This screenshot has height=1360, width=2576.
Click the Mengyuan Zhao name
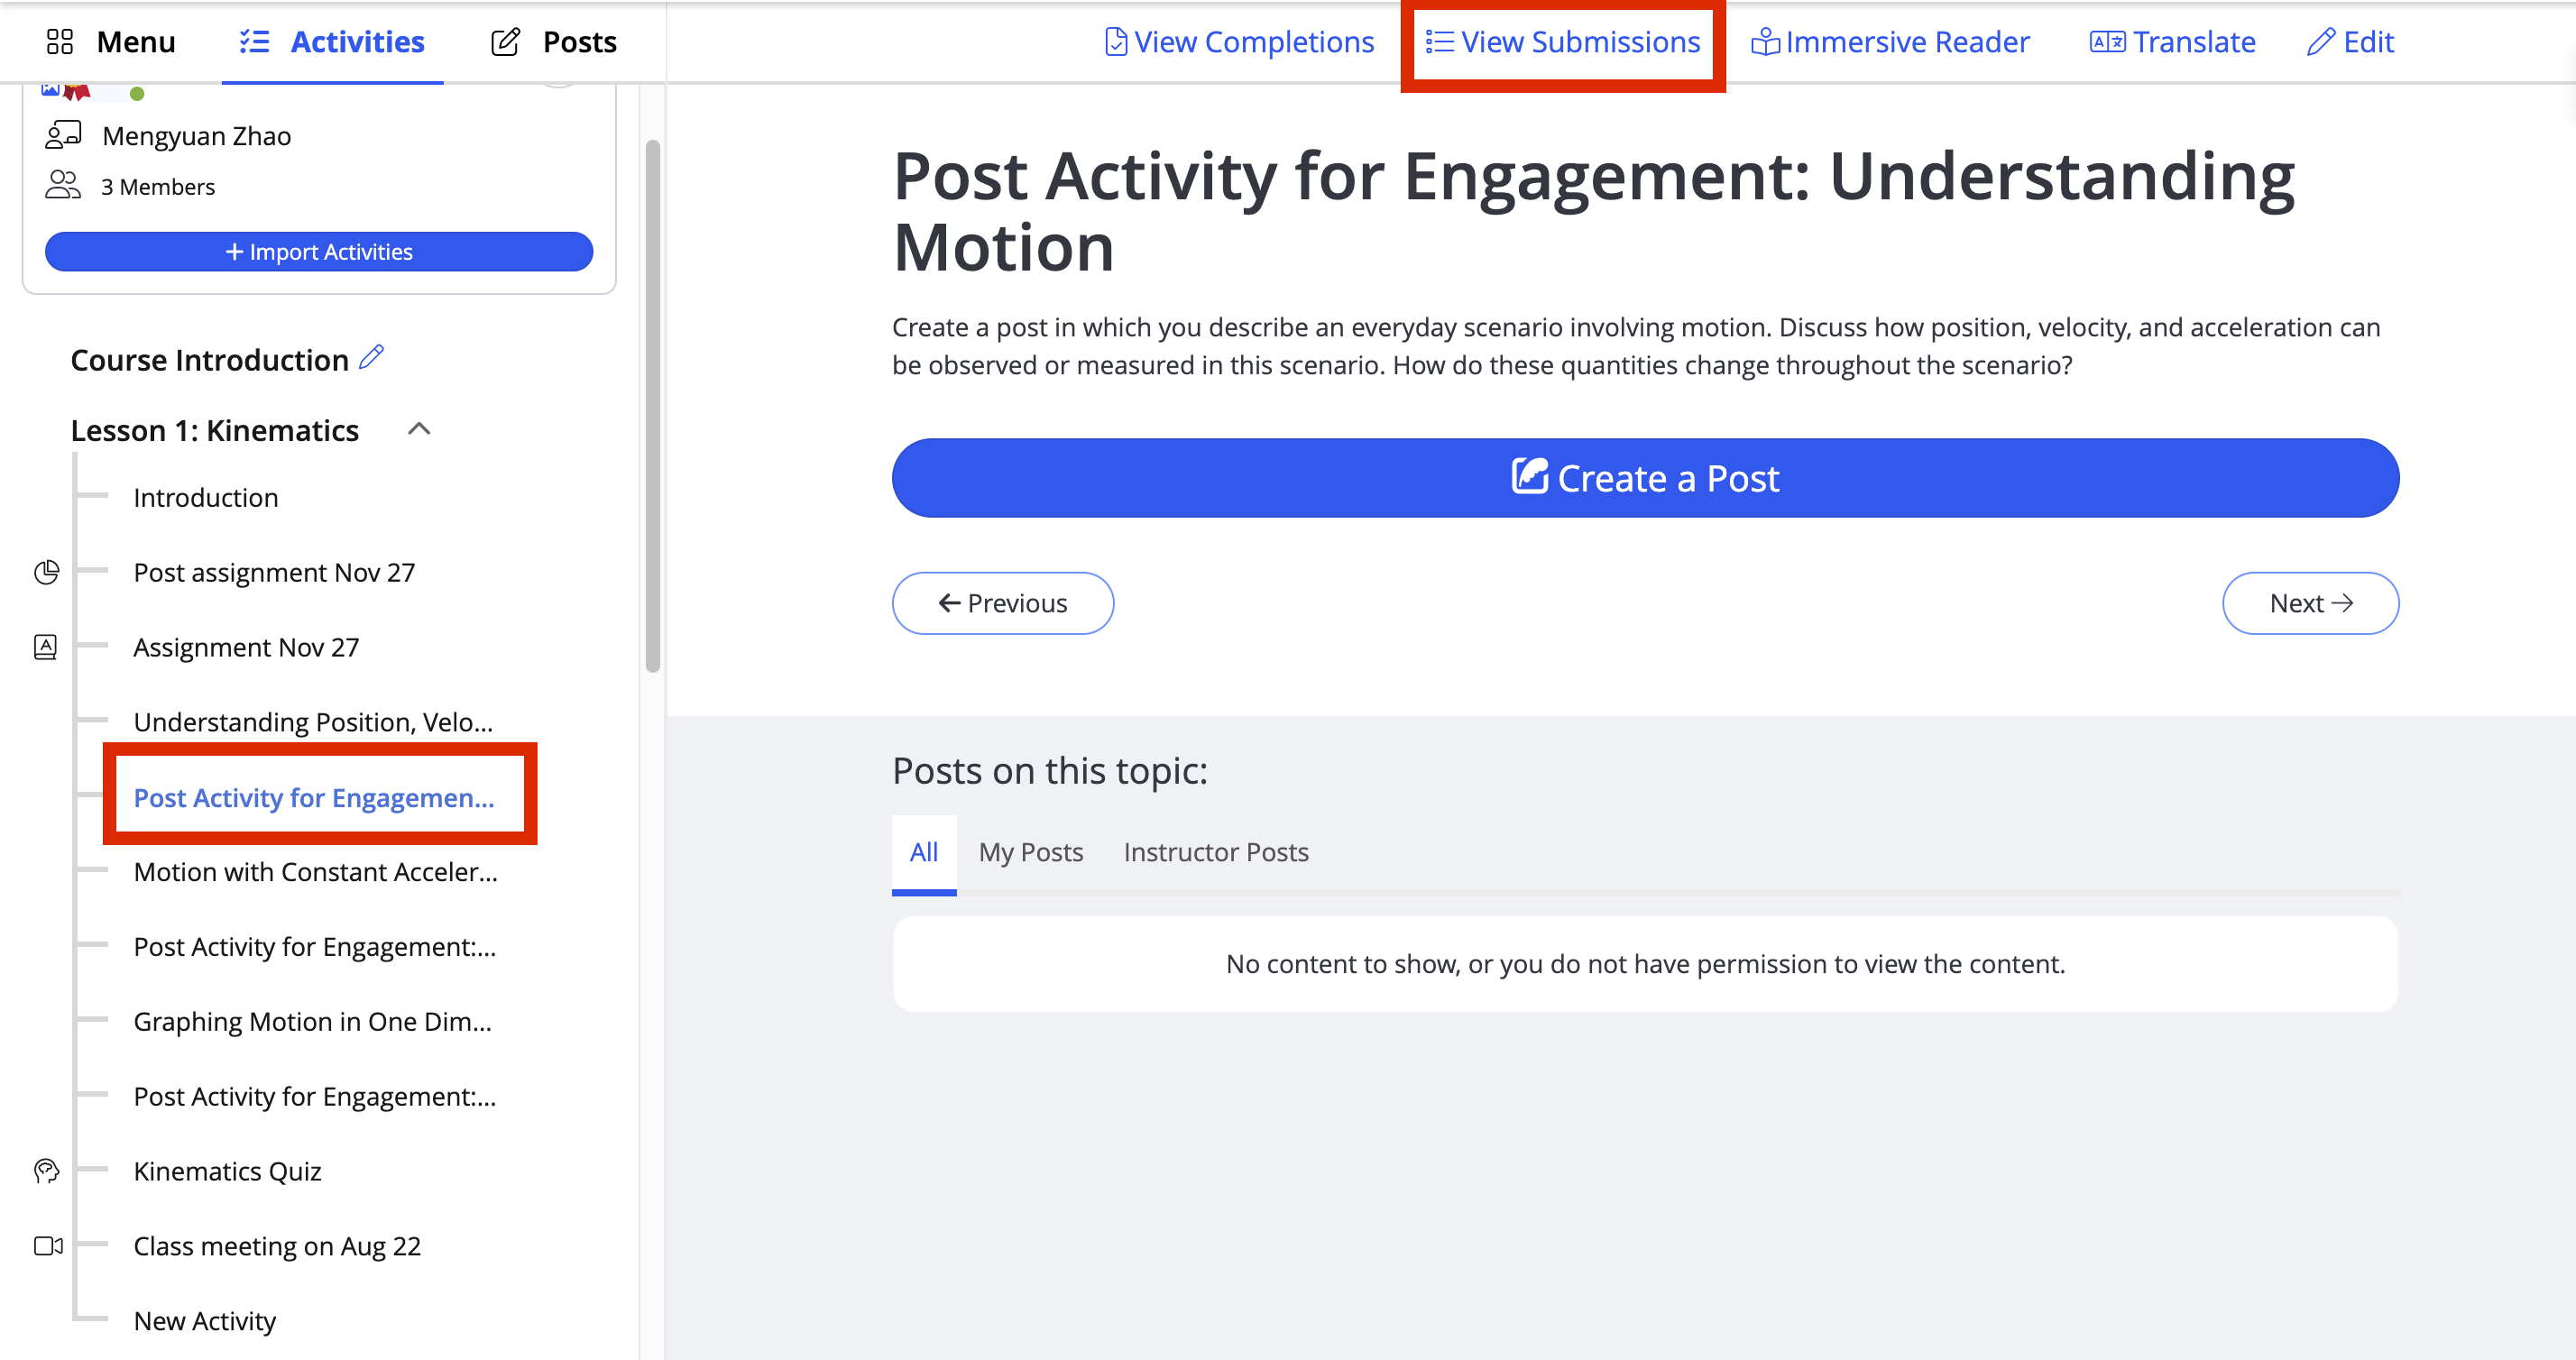pos(197,135)
